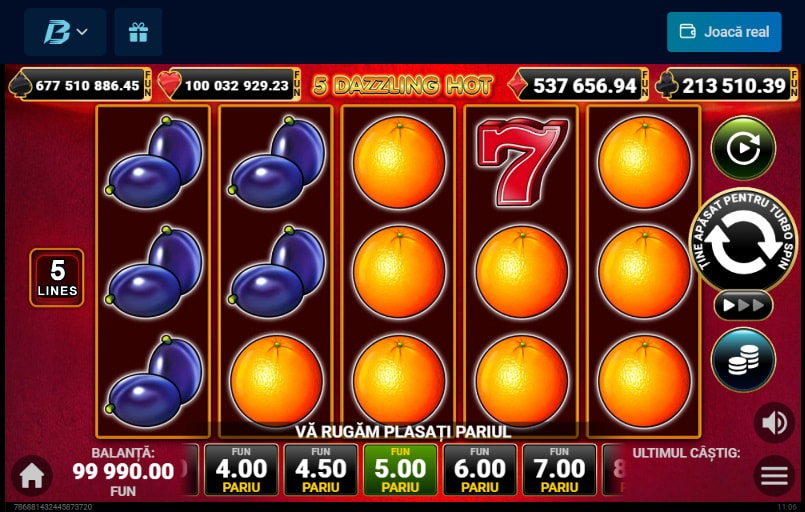Open the diamond jackpot 537 656.94
This screenshot has width=805, height=512.
coord(578,85)
